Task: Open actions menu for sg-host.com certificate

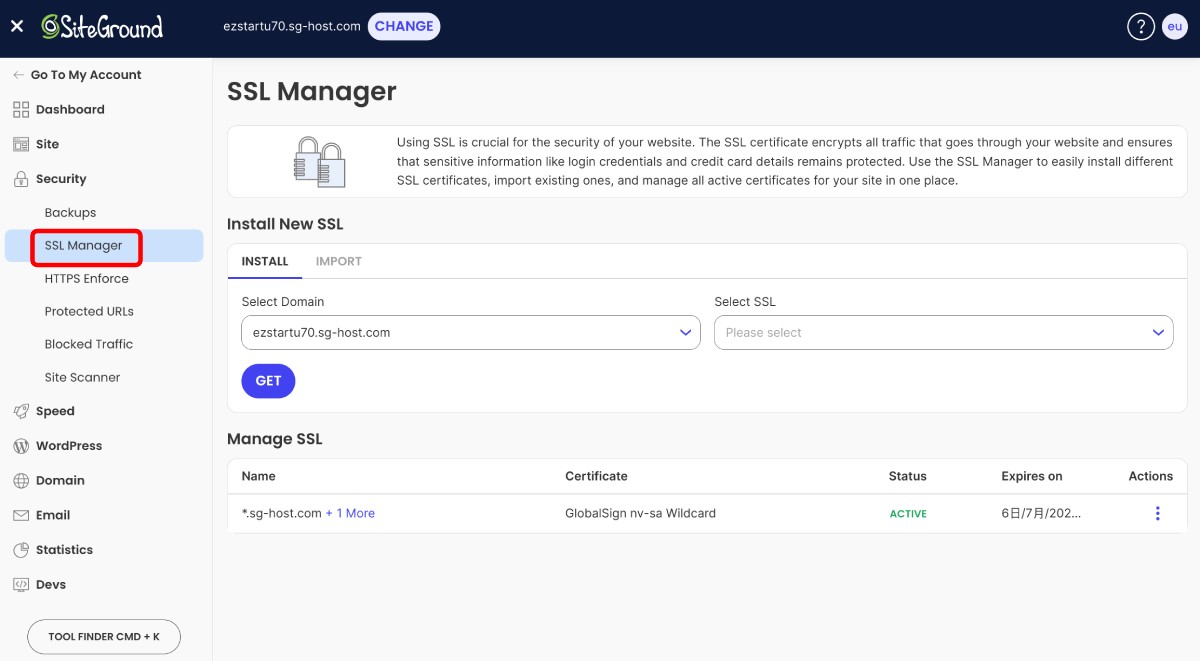Action: pyautogui.click(x=1157, y=513)
